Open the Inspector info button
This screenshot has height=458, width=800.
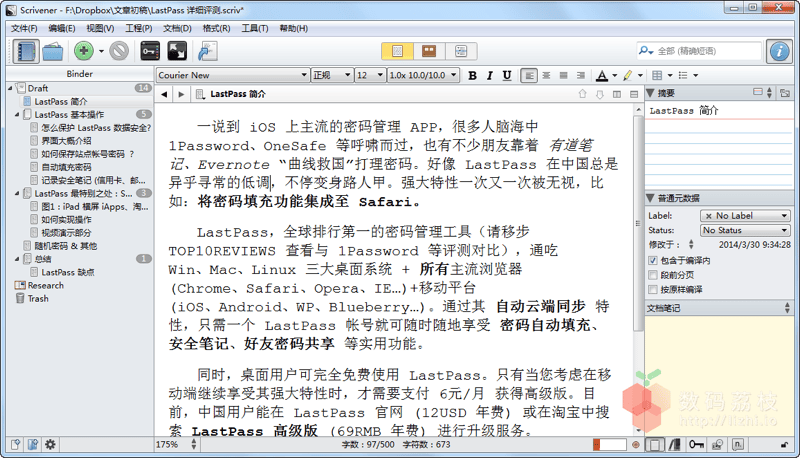click(x=779, y=51)
